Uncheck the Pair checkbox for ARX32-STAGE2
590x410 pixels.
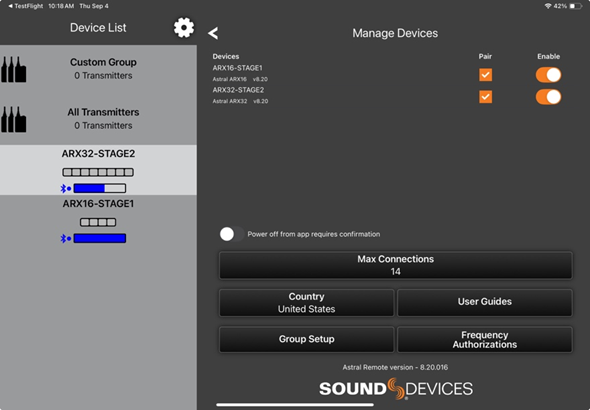(x=485, y=97)
